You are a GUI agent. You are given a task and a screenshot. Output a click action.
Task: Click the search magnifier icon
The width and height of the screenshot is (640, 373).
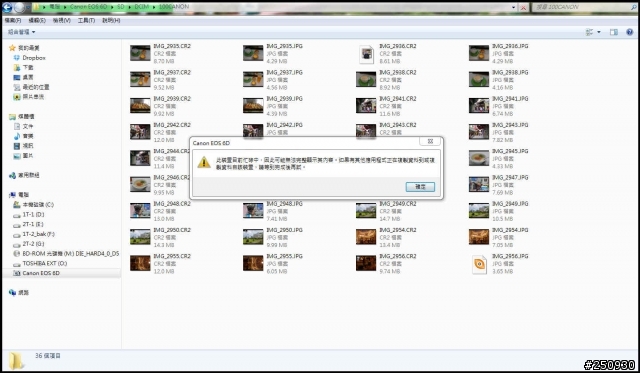pos(633,7)
